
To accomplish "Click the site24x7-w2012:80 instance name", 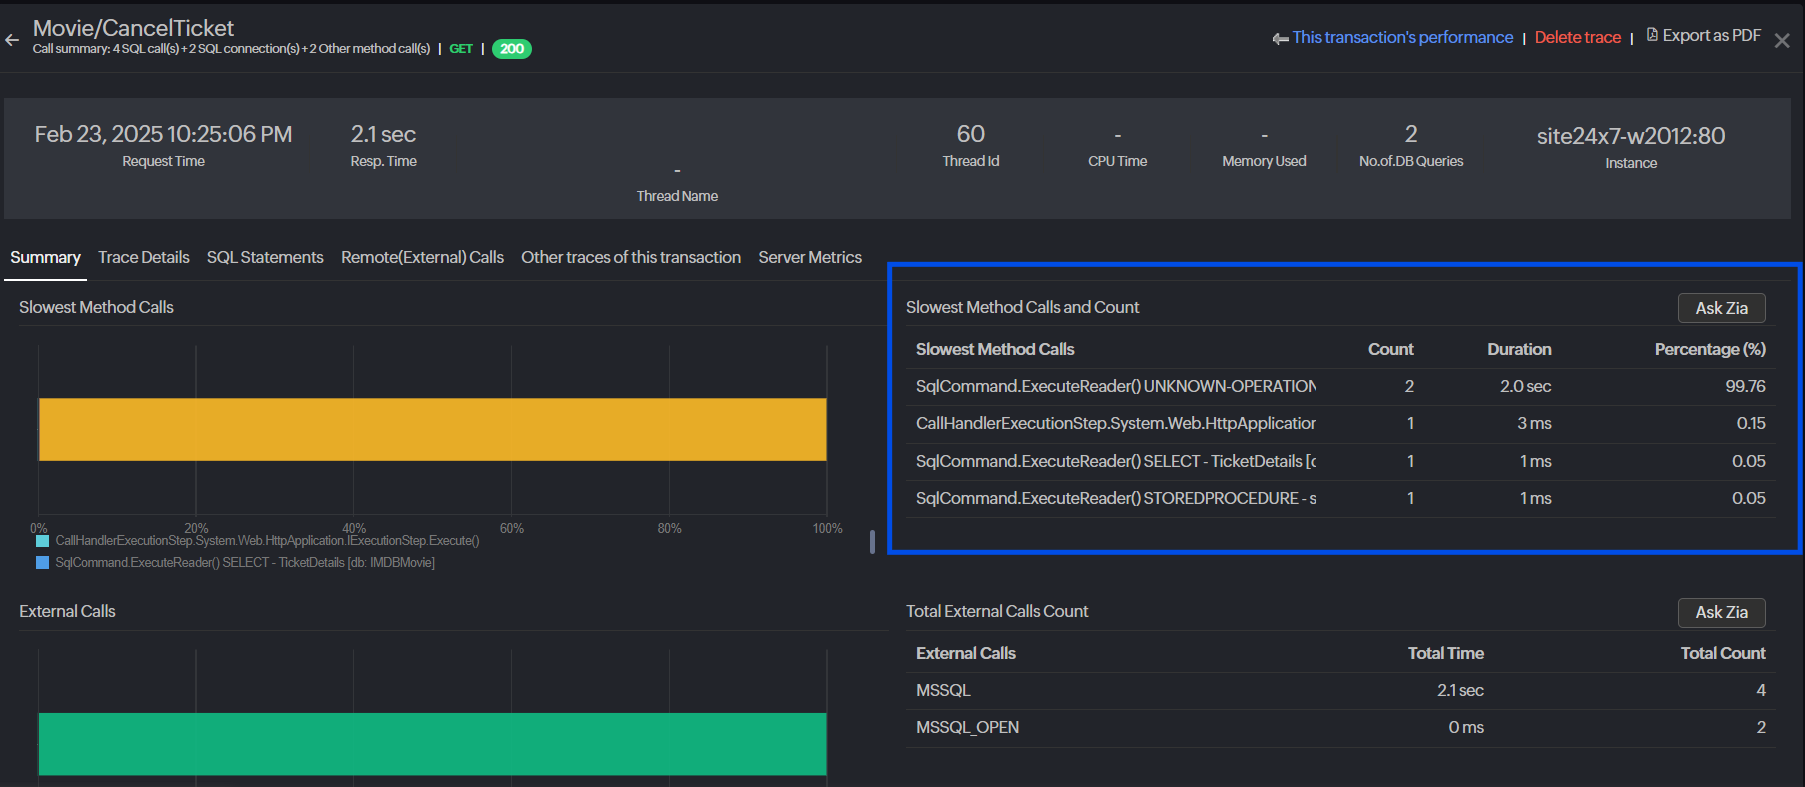I will (1631, 136).
